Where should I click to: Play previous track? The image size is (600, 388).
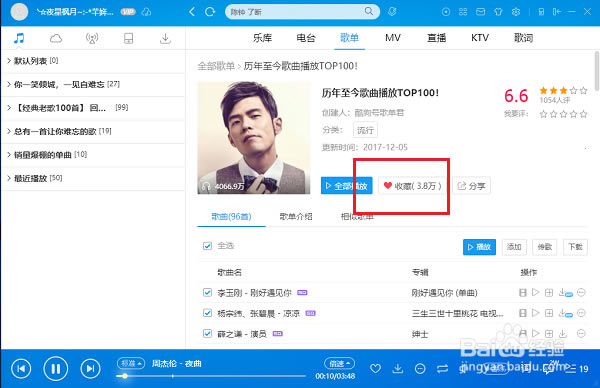21,368
